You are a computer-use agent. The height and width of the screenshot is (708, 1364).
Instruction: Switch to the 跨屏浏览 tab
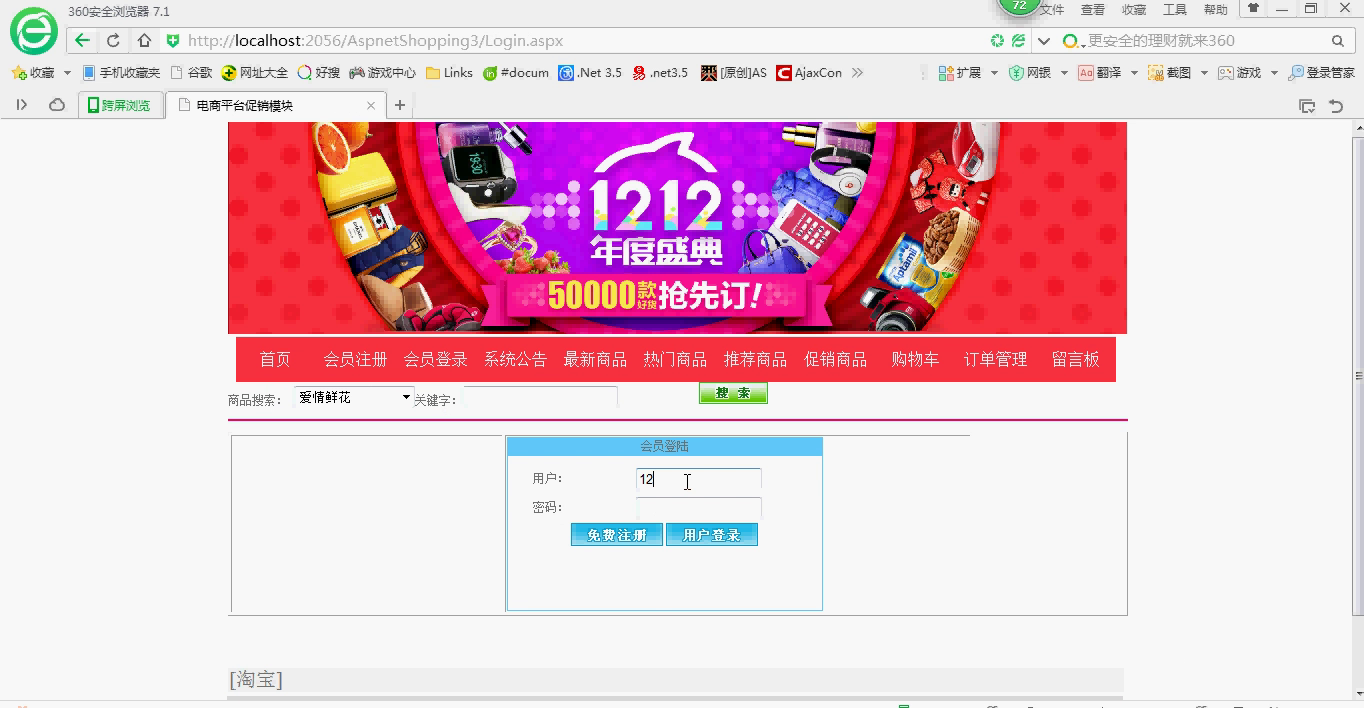[120, 105]
